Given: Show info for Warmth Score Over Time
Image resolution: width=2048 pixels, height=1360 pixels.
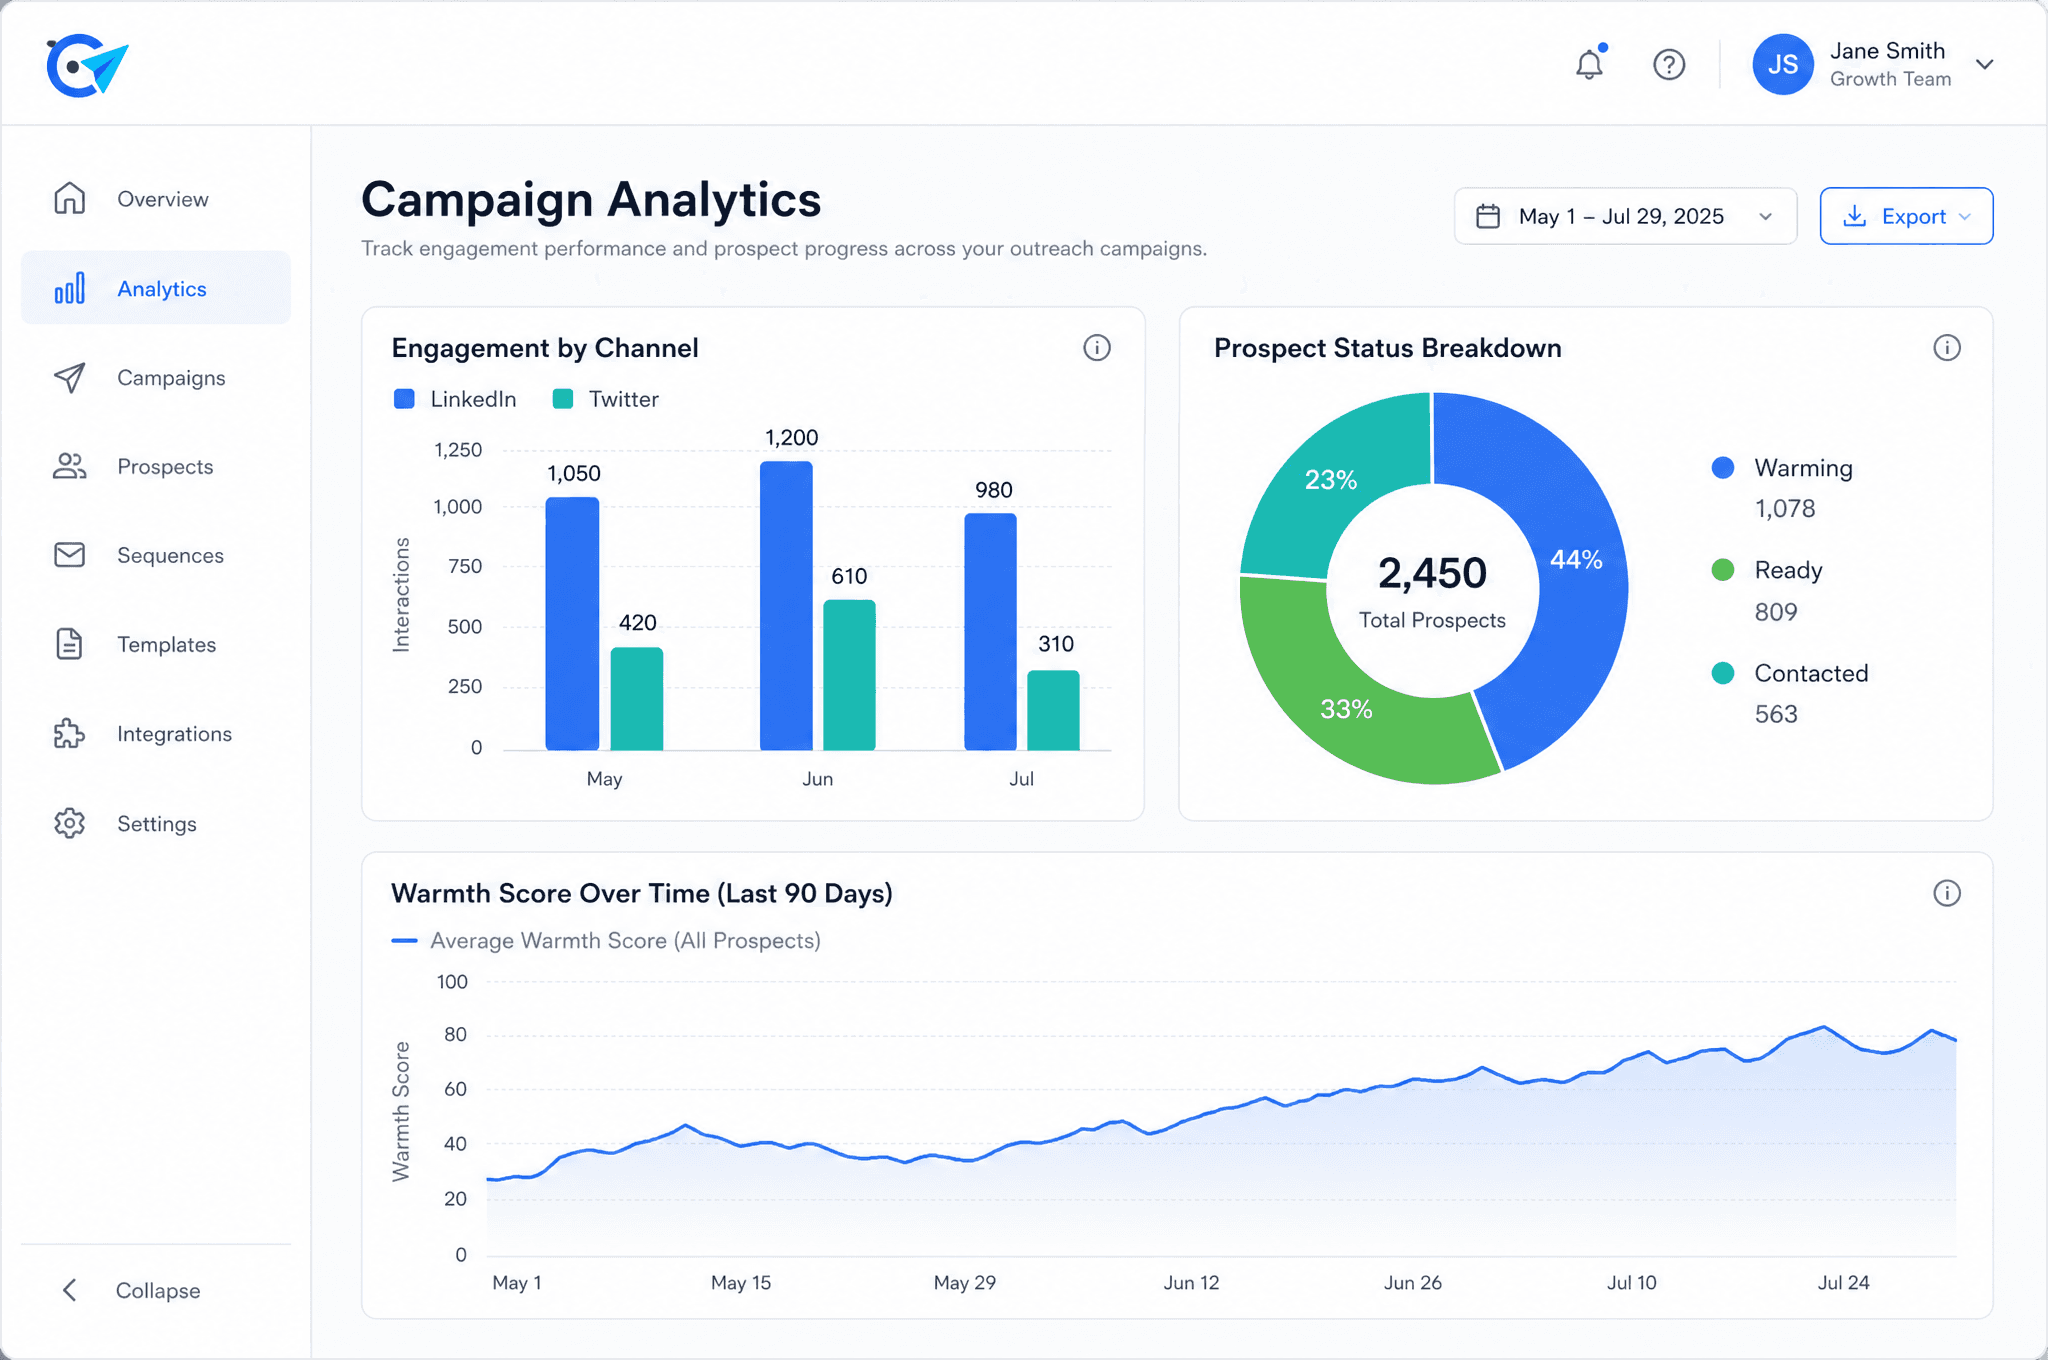Looking at the screenshot, I should point(1946,893).
